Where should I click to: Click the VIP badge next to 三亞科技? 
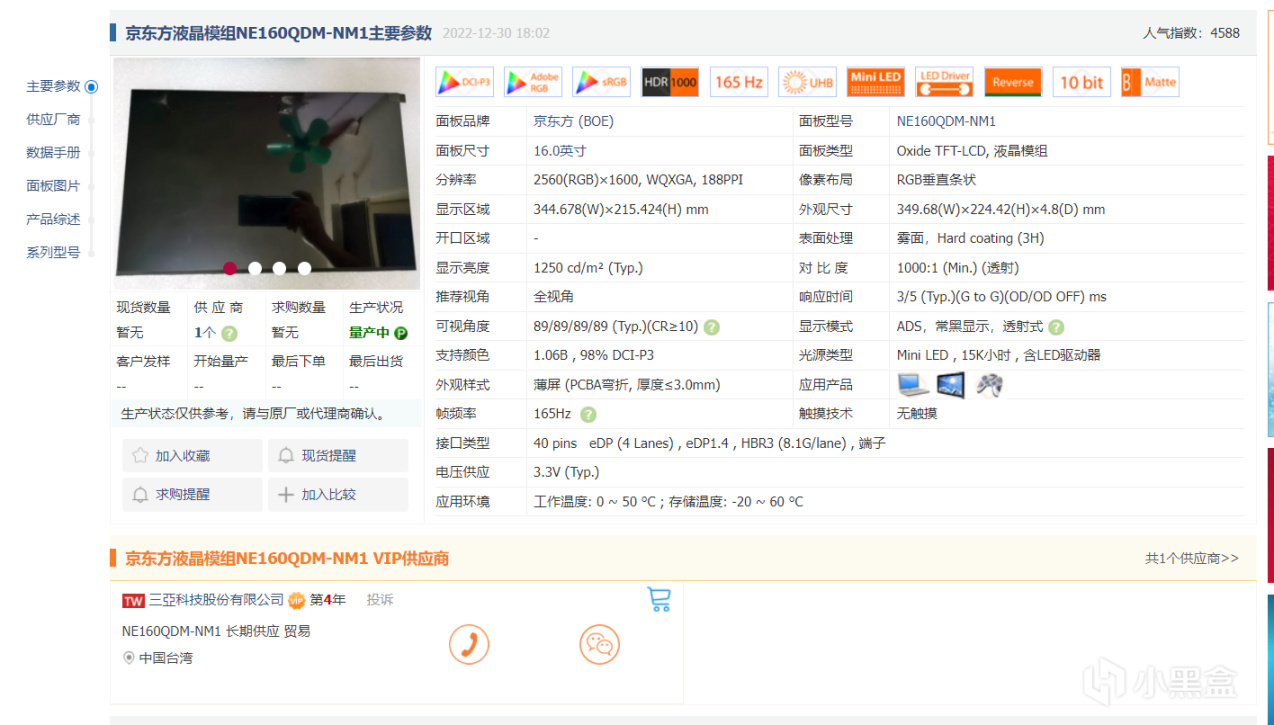pyautogui.click(x=297, y=600)
